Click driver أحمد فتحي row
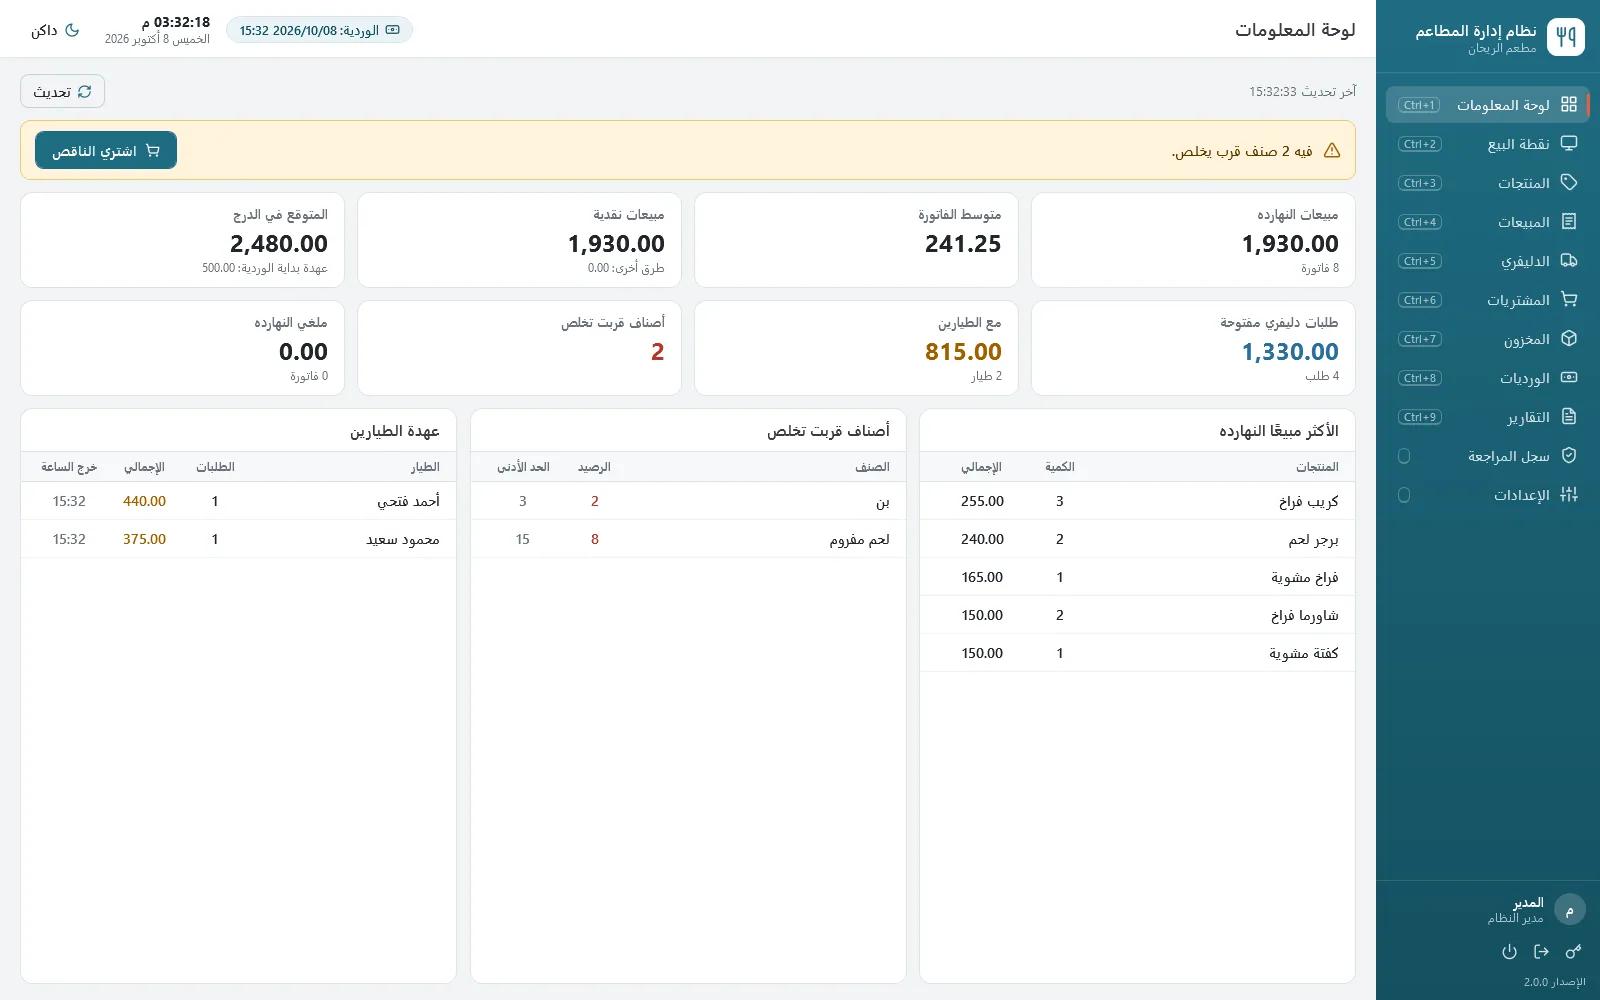 click(238, 501)
